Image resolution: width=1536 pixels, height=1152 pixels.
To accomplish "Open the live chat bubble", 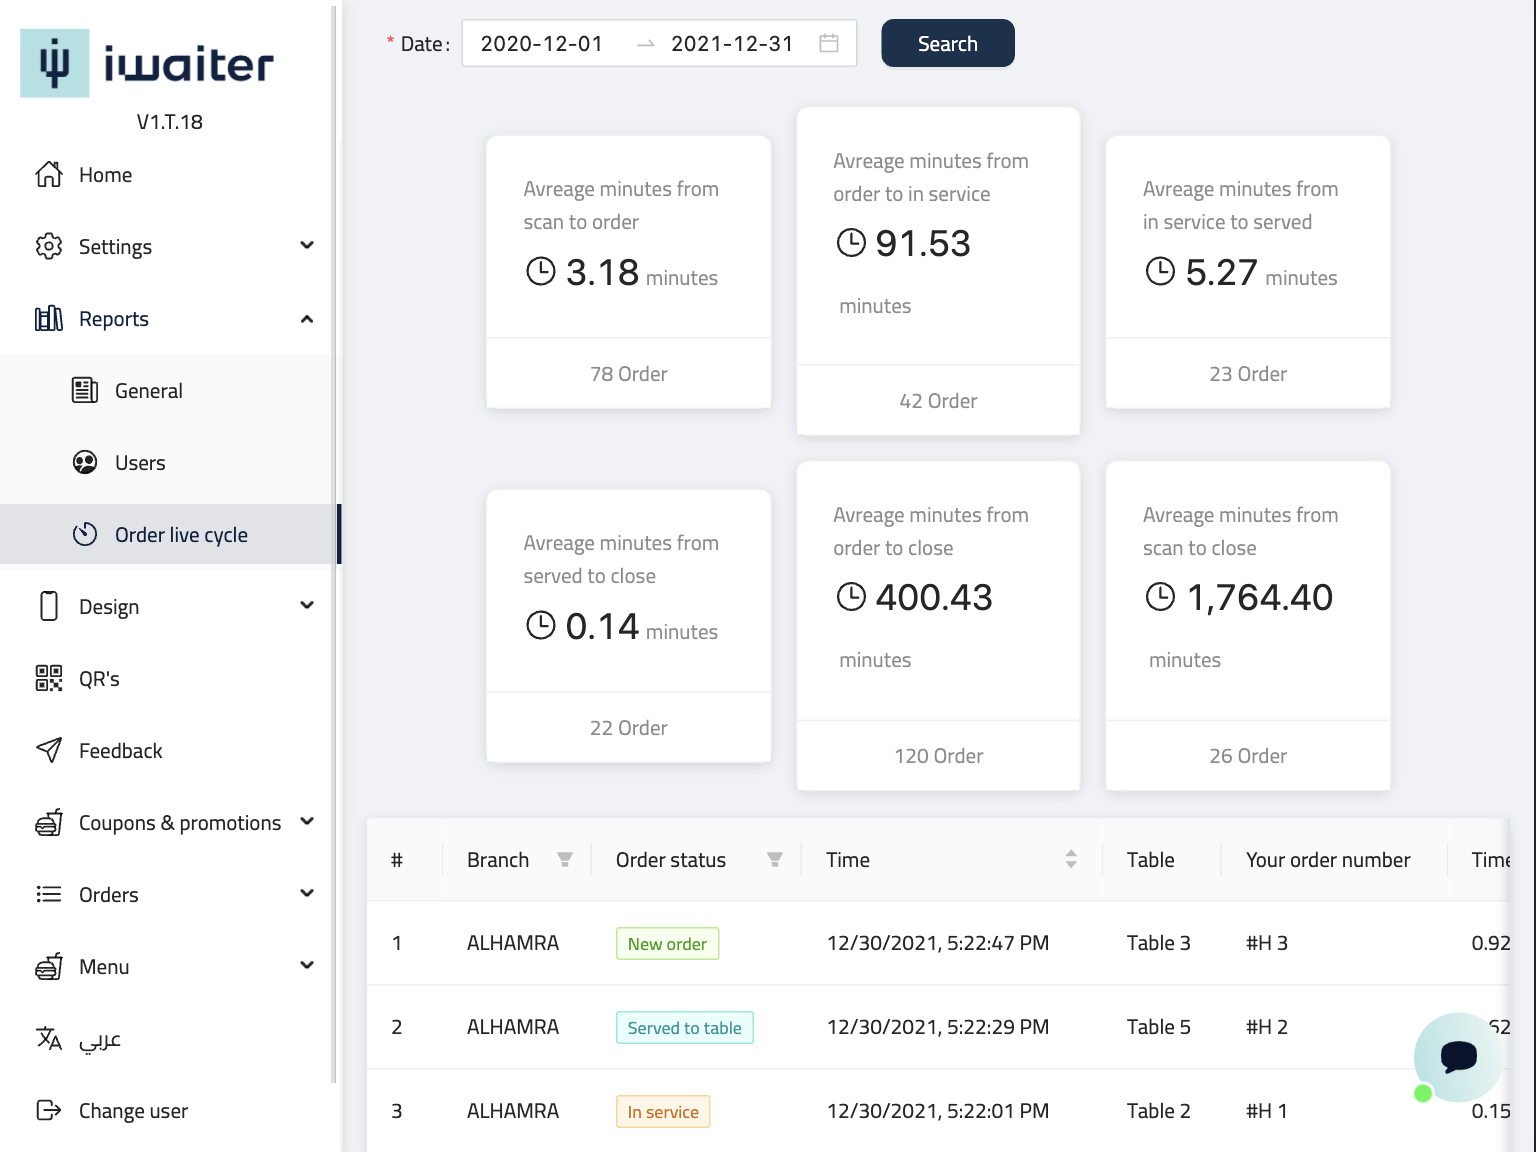I will click(x=1458, y=1056).
